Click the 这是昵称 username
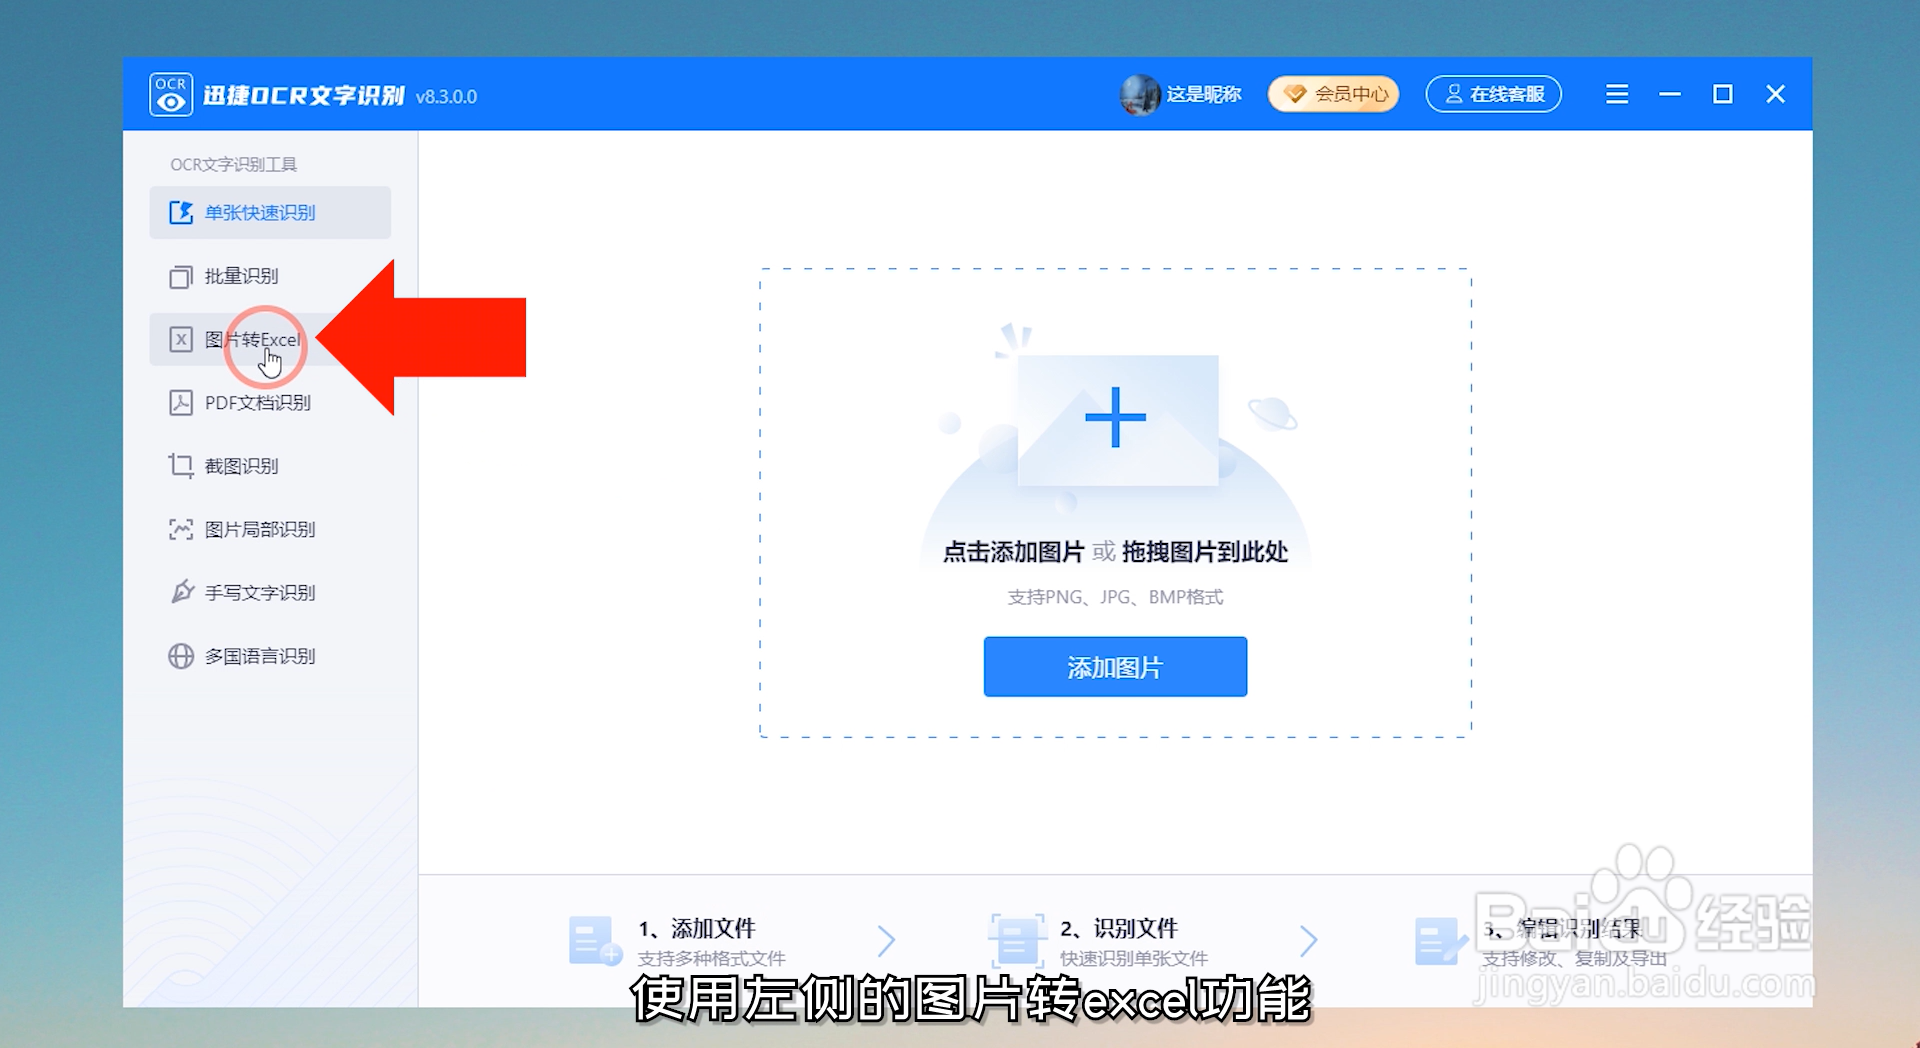 click(1204, 94)
